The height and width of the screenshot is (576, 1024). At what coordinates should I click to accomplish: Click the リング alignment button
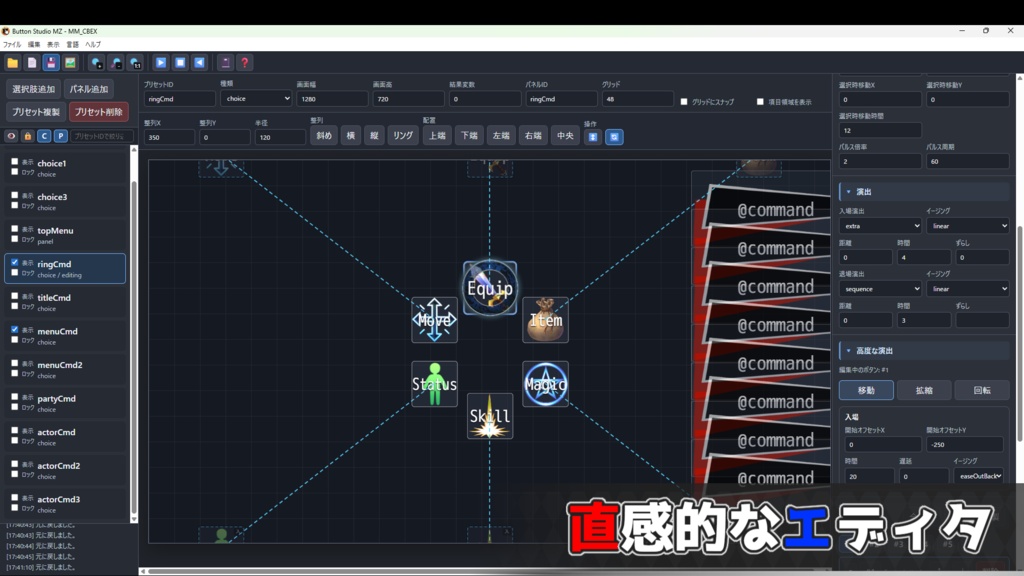[403, 136]
